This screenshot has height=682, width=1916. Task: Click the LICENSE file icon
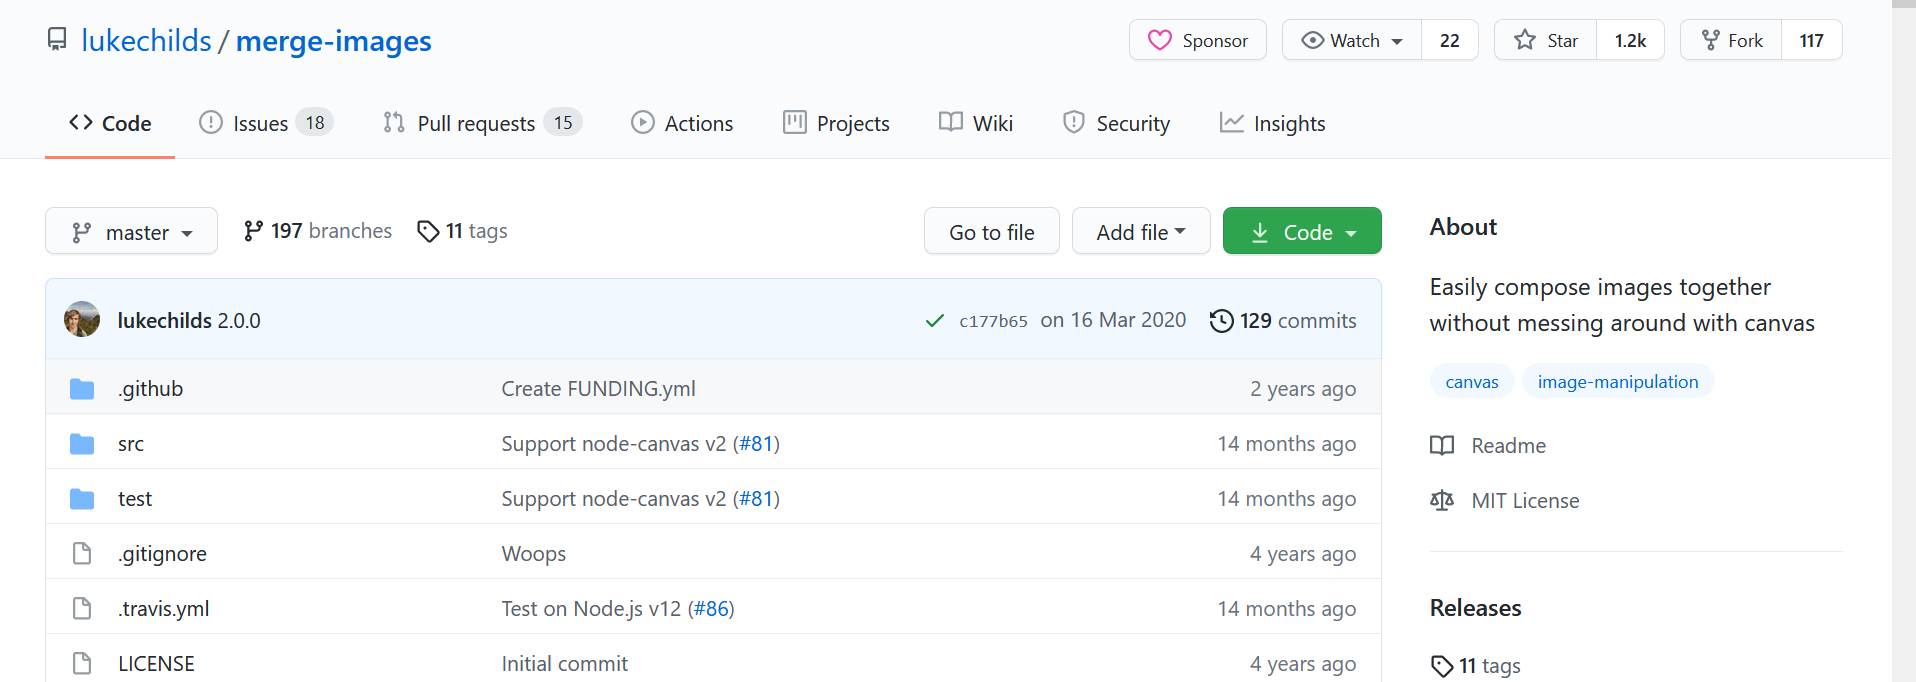tap(82, 663)
